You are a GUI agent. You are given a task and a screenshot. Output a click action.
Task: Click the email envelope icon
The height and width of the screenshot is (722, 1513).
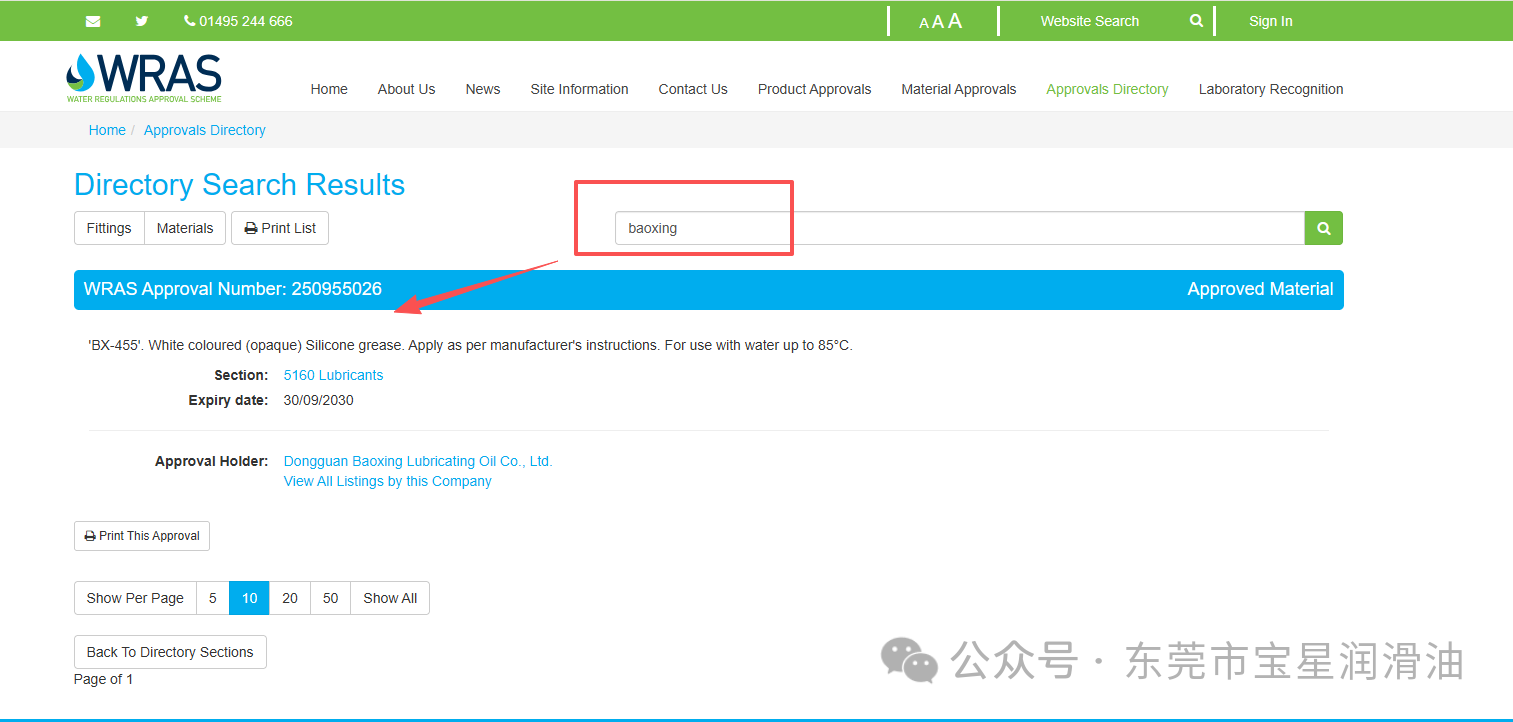click(93, 21)
